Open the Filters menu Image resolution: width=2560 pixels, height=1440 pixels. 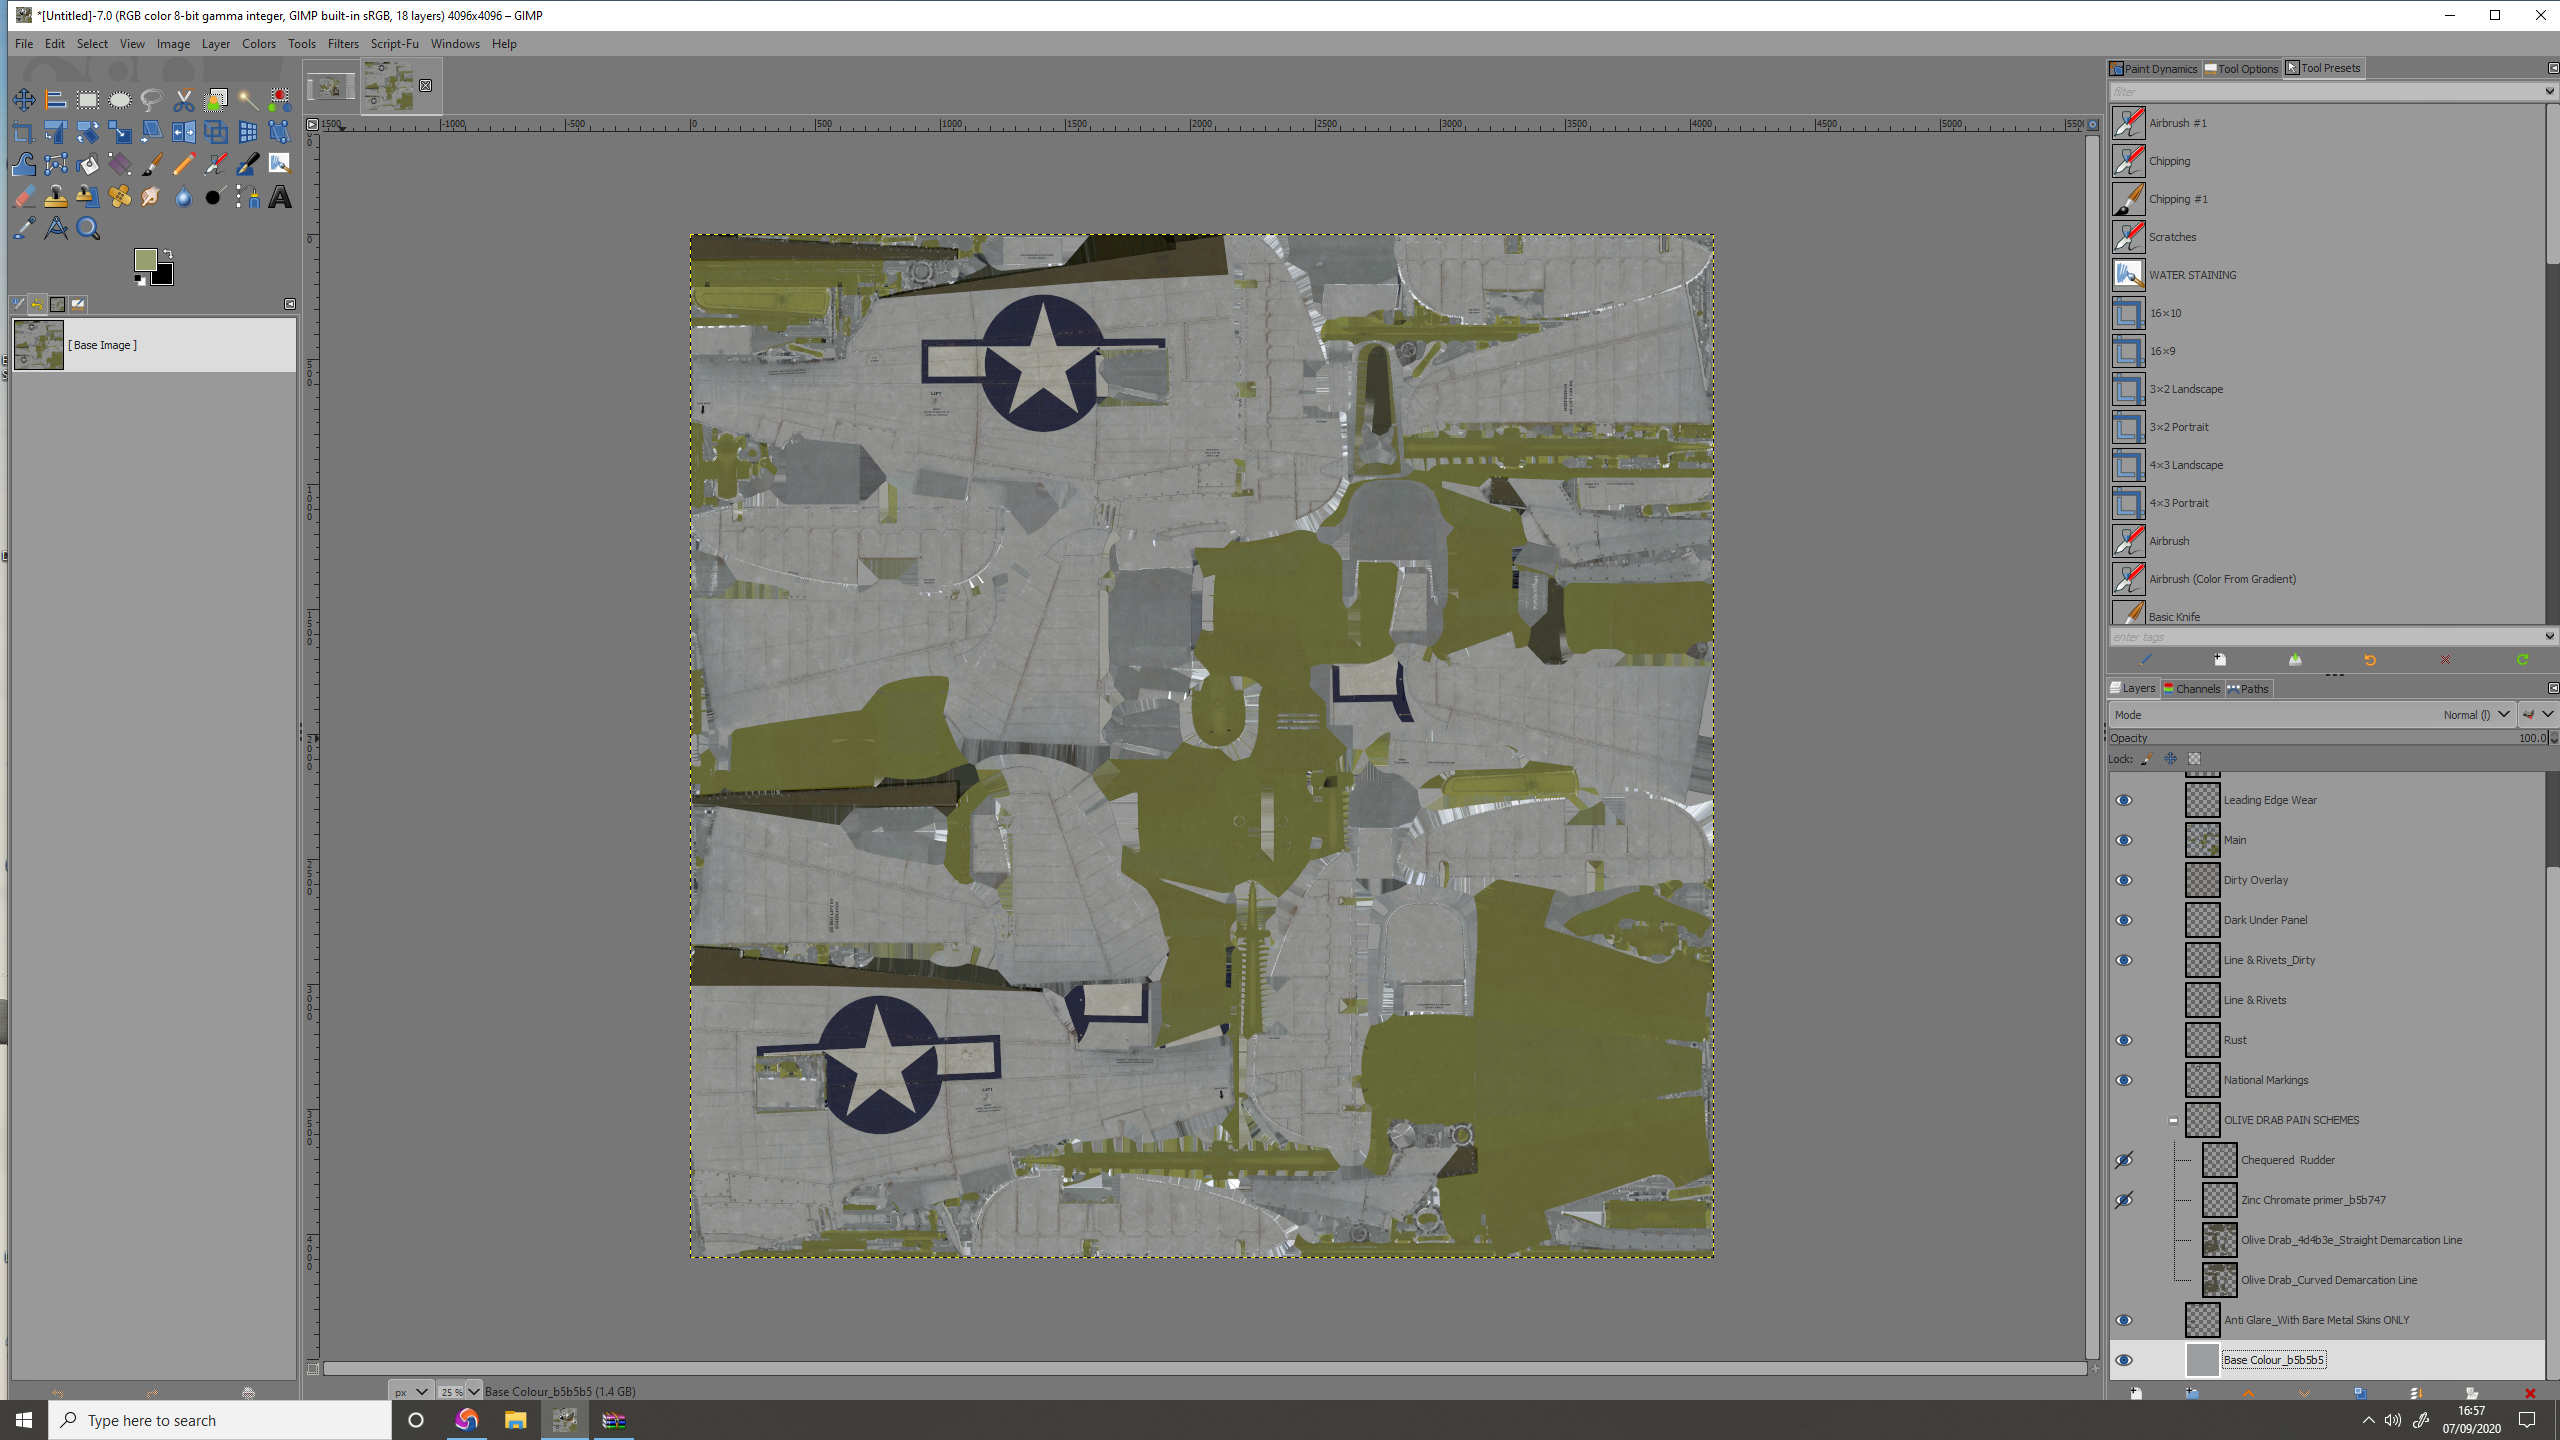pyautogui.click(x=342, y=44)
